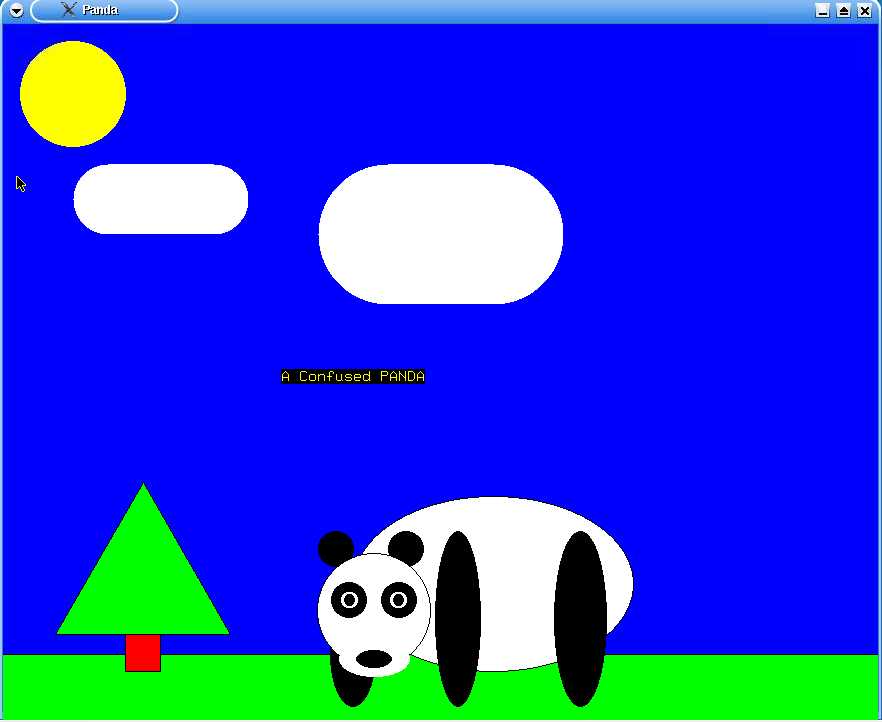882x722 pixels.
Task: Click the Panda window title
Action: [100, 10]
